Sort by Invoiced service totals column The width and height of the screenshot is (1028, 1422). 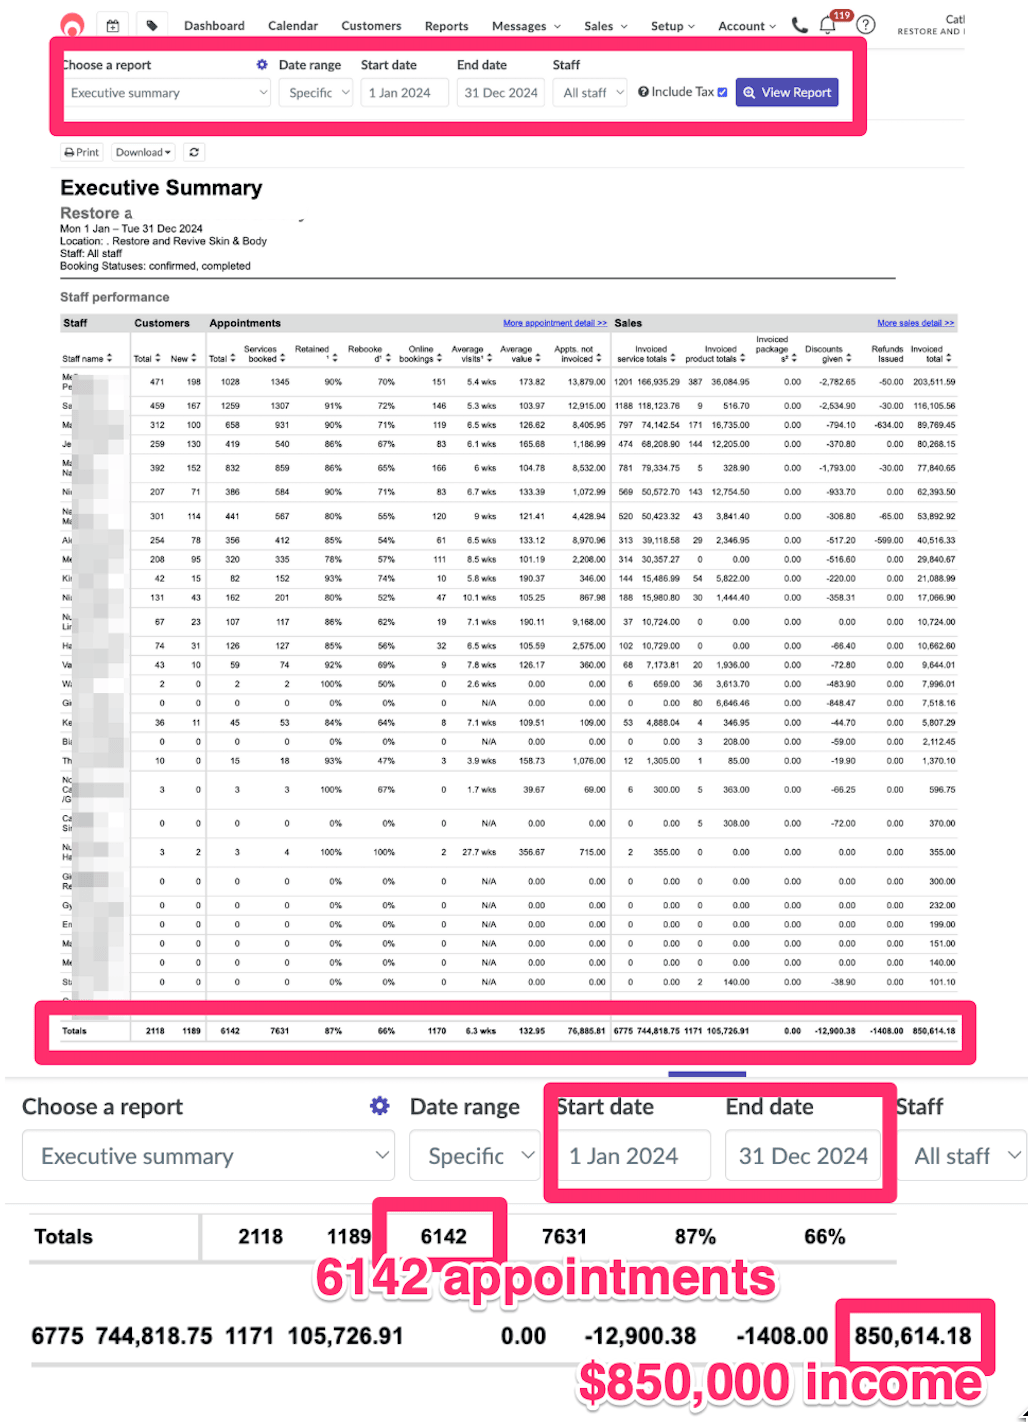[645, 354]
